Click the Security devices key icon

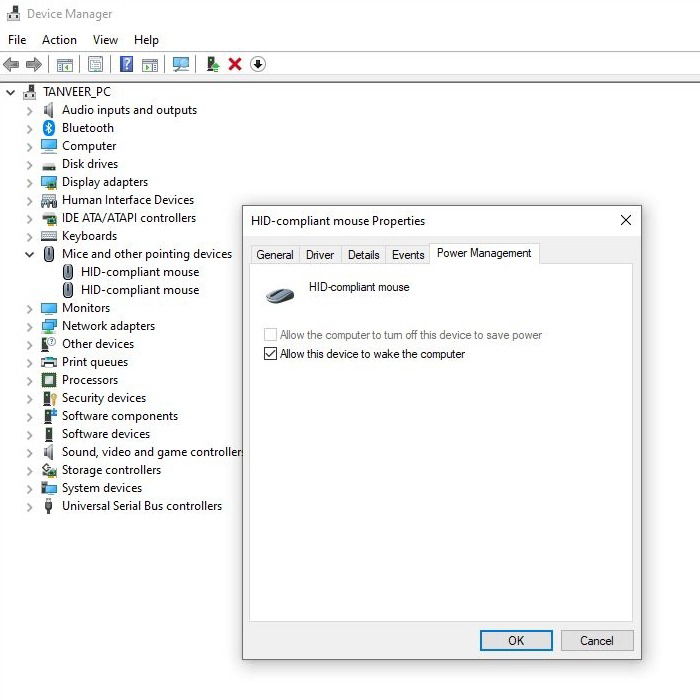(50, 398)
